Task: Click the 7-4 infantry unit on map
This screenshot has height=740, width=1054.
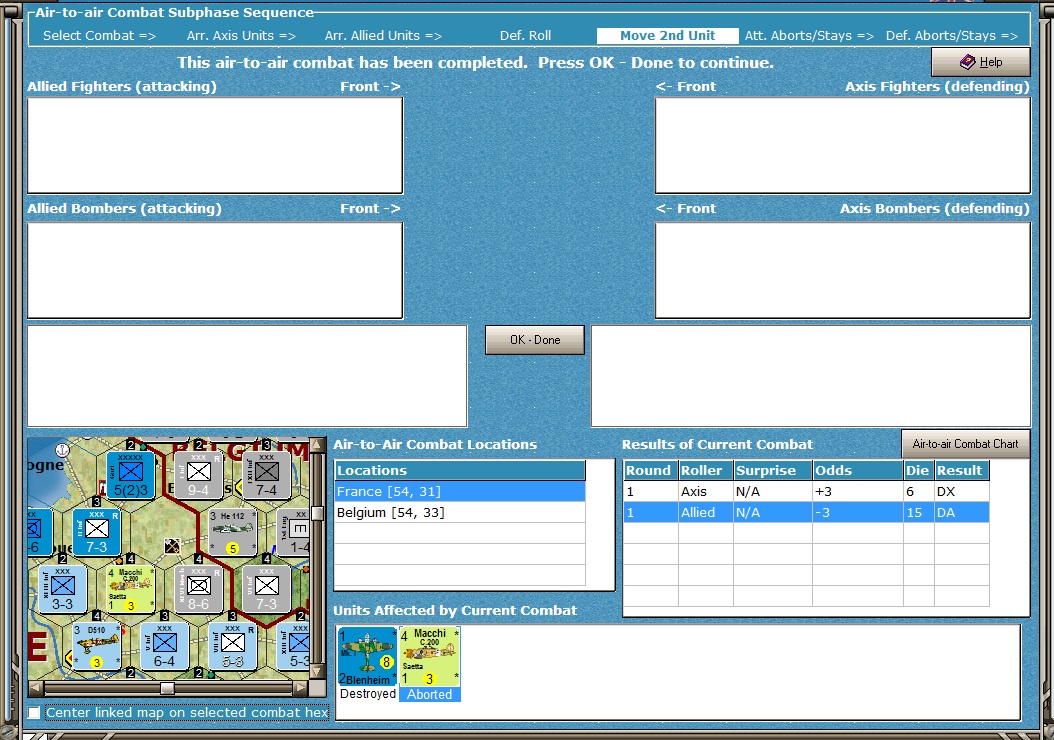Action: [x=266, y=474]
